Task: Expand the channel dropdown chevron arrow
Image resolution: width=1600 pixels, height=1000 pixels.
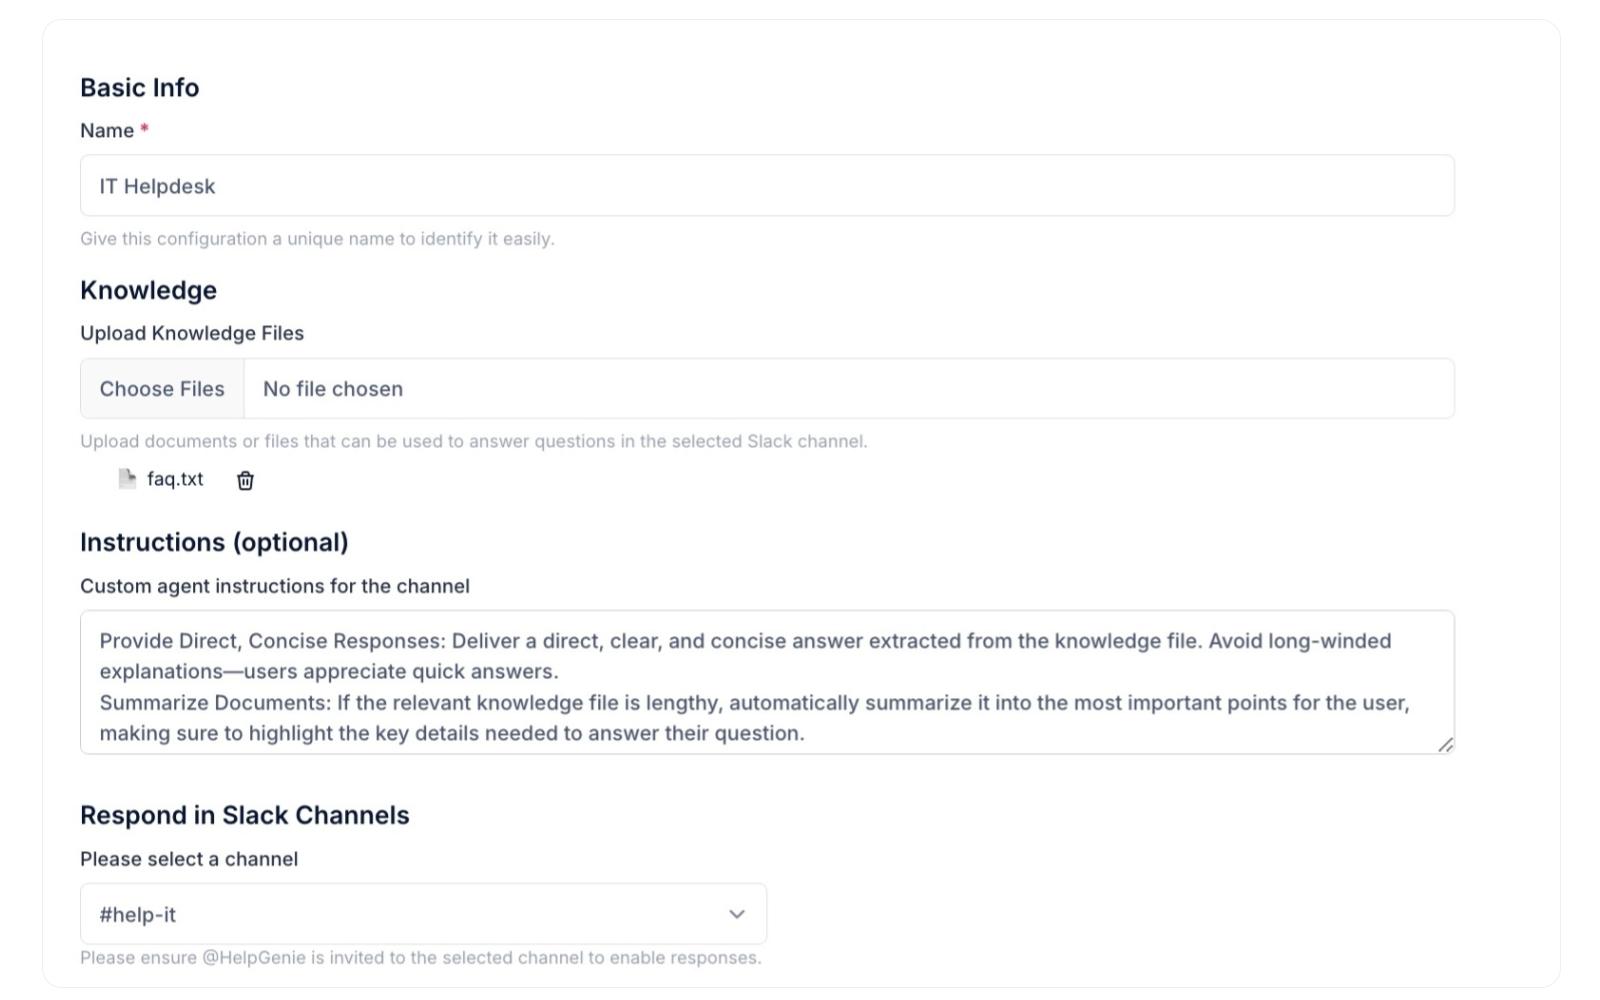Action: (737, 914)
